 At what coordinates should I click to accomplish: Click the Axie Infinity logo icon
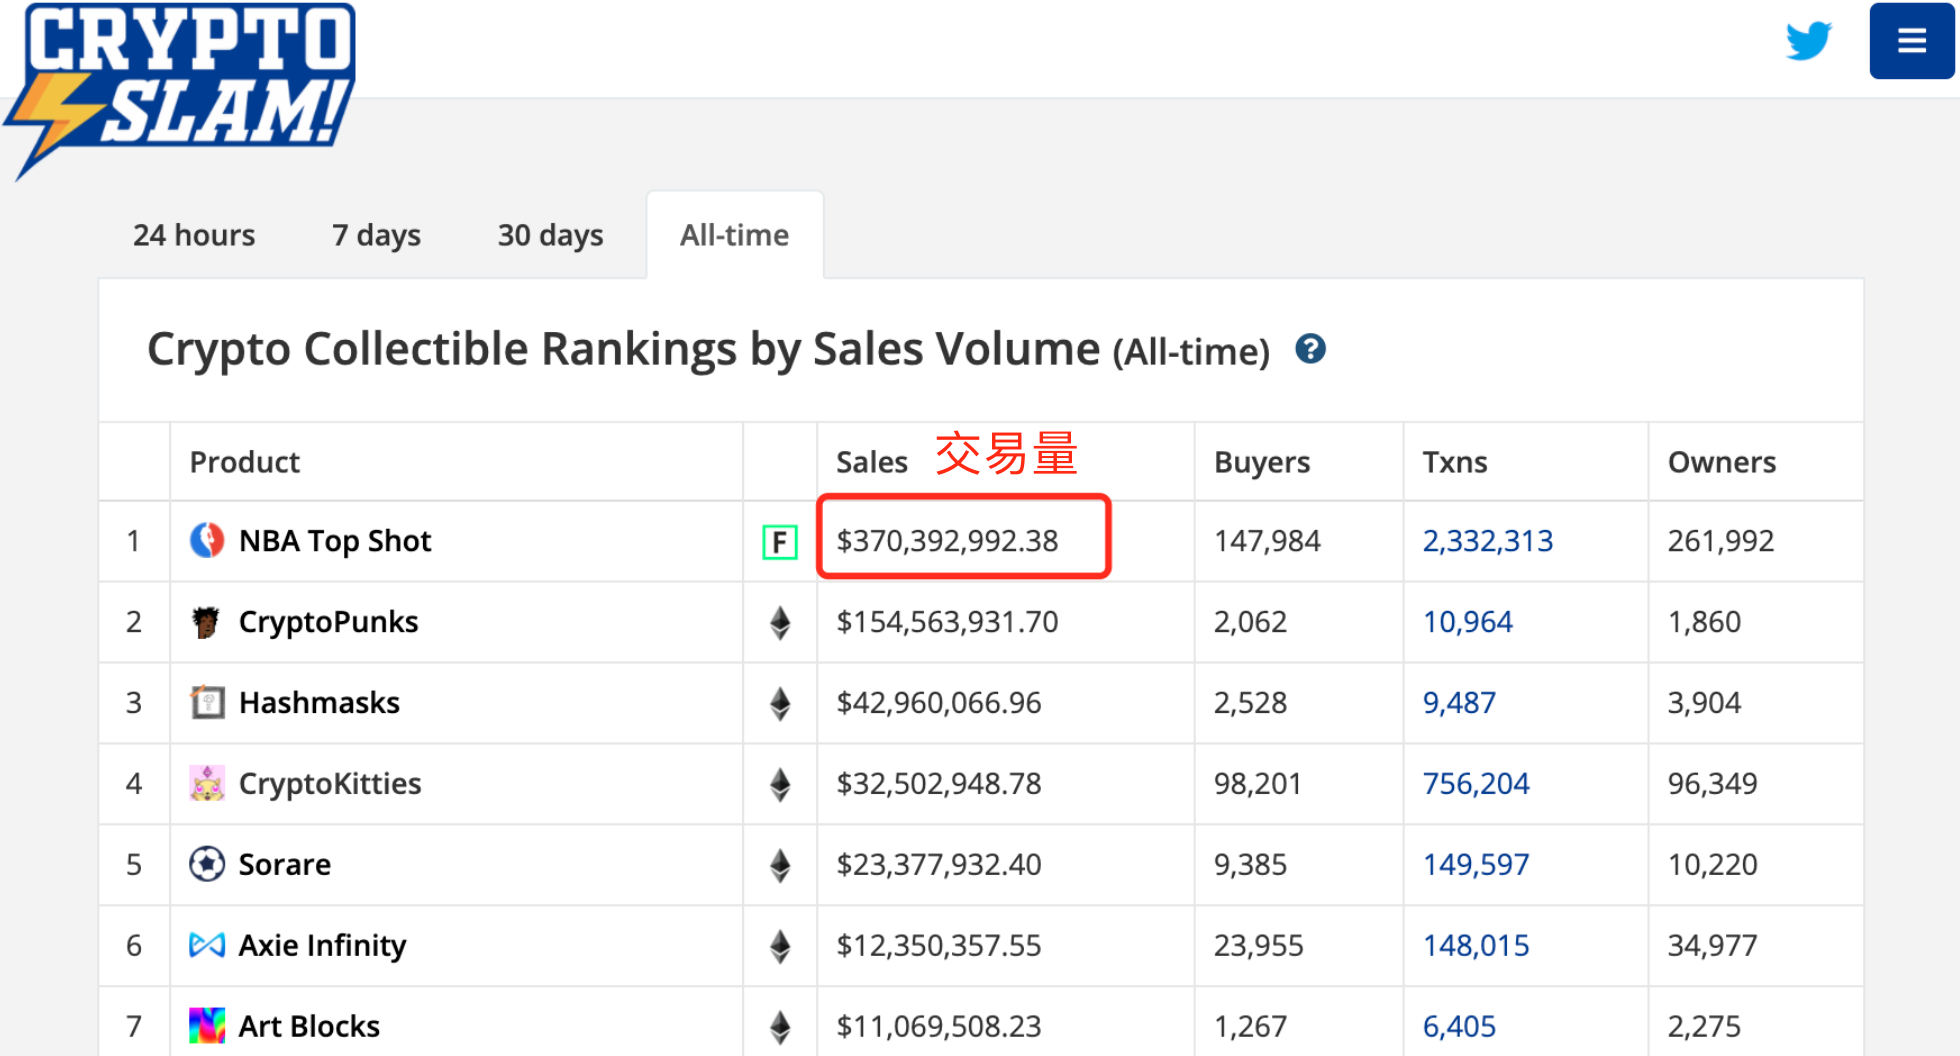coord(207,945)
